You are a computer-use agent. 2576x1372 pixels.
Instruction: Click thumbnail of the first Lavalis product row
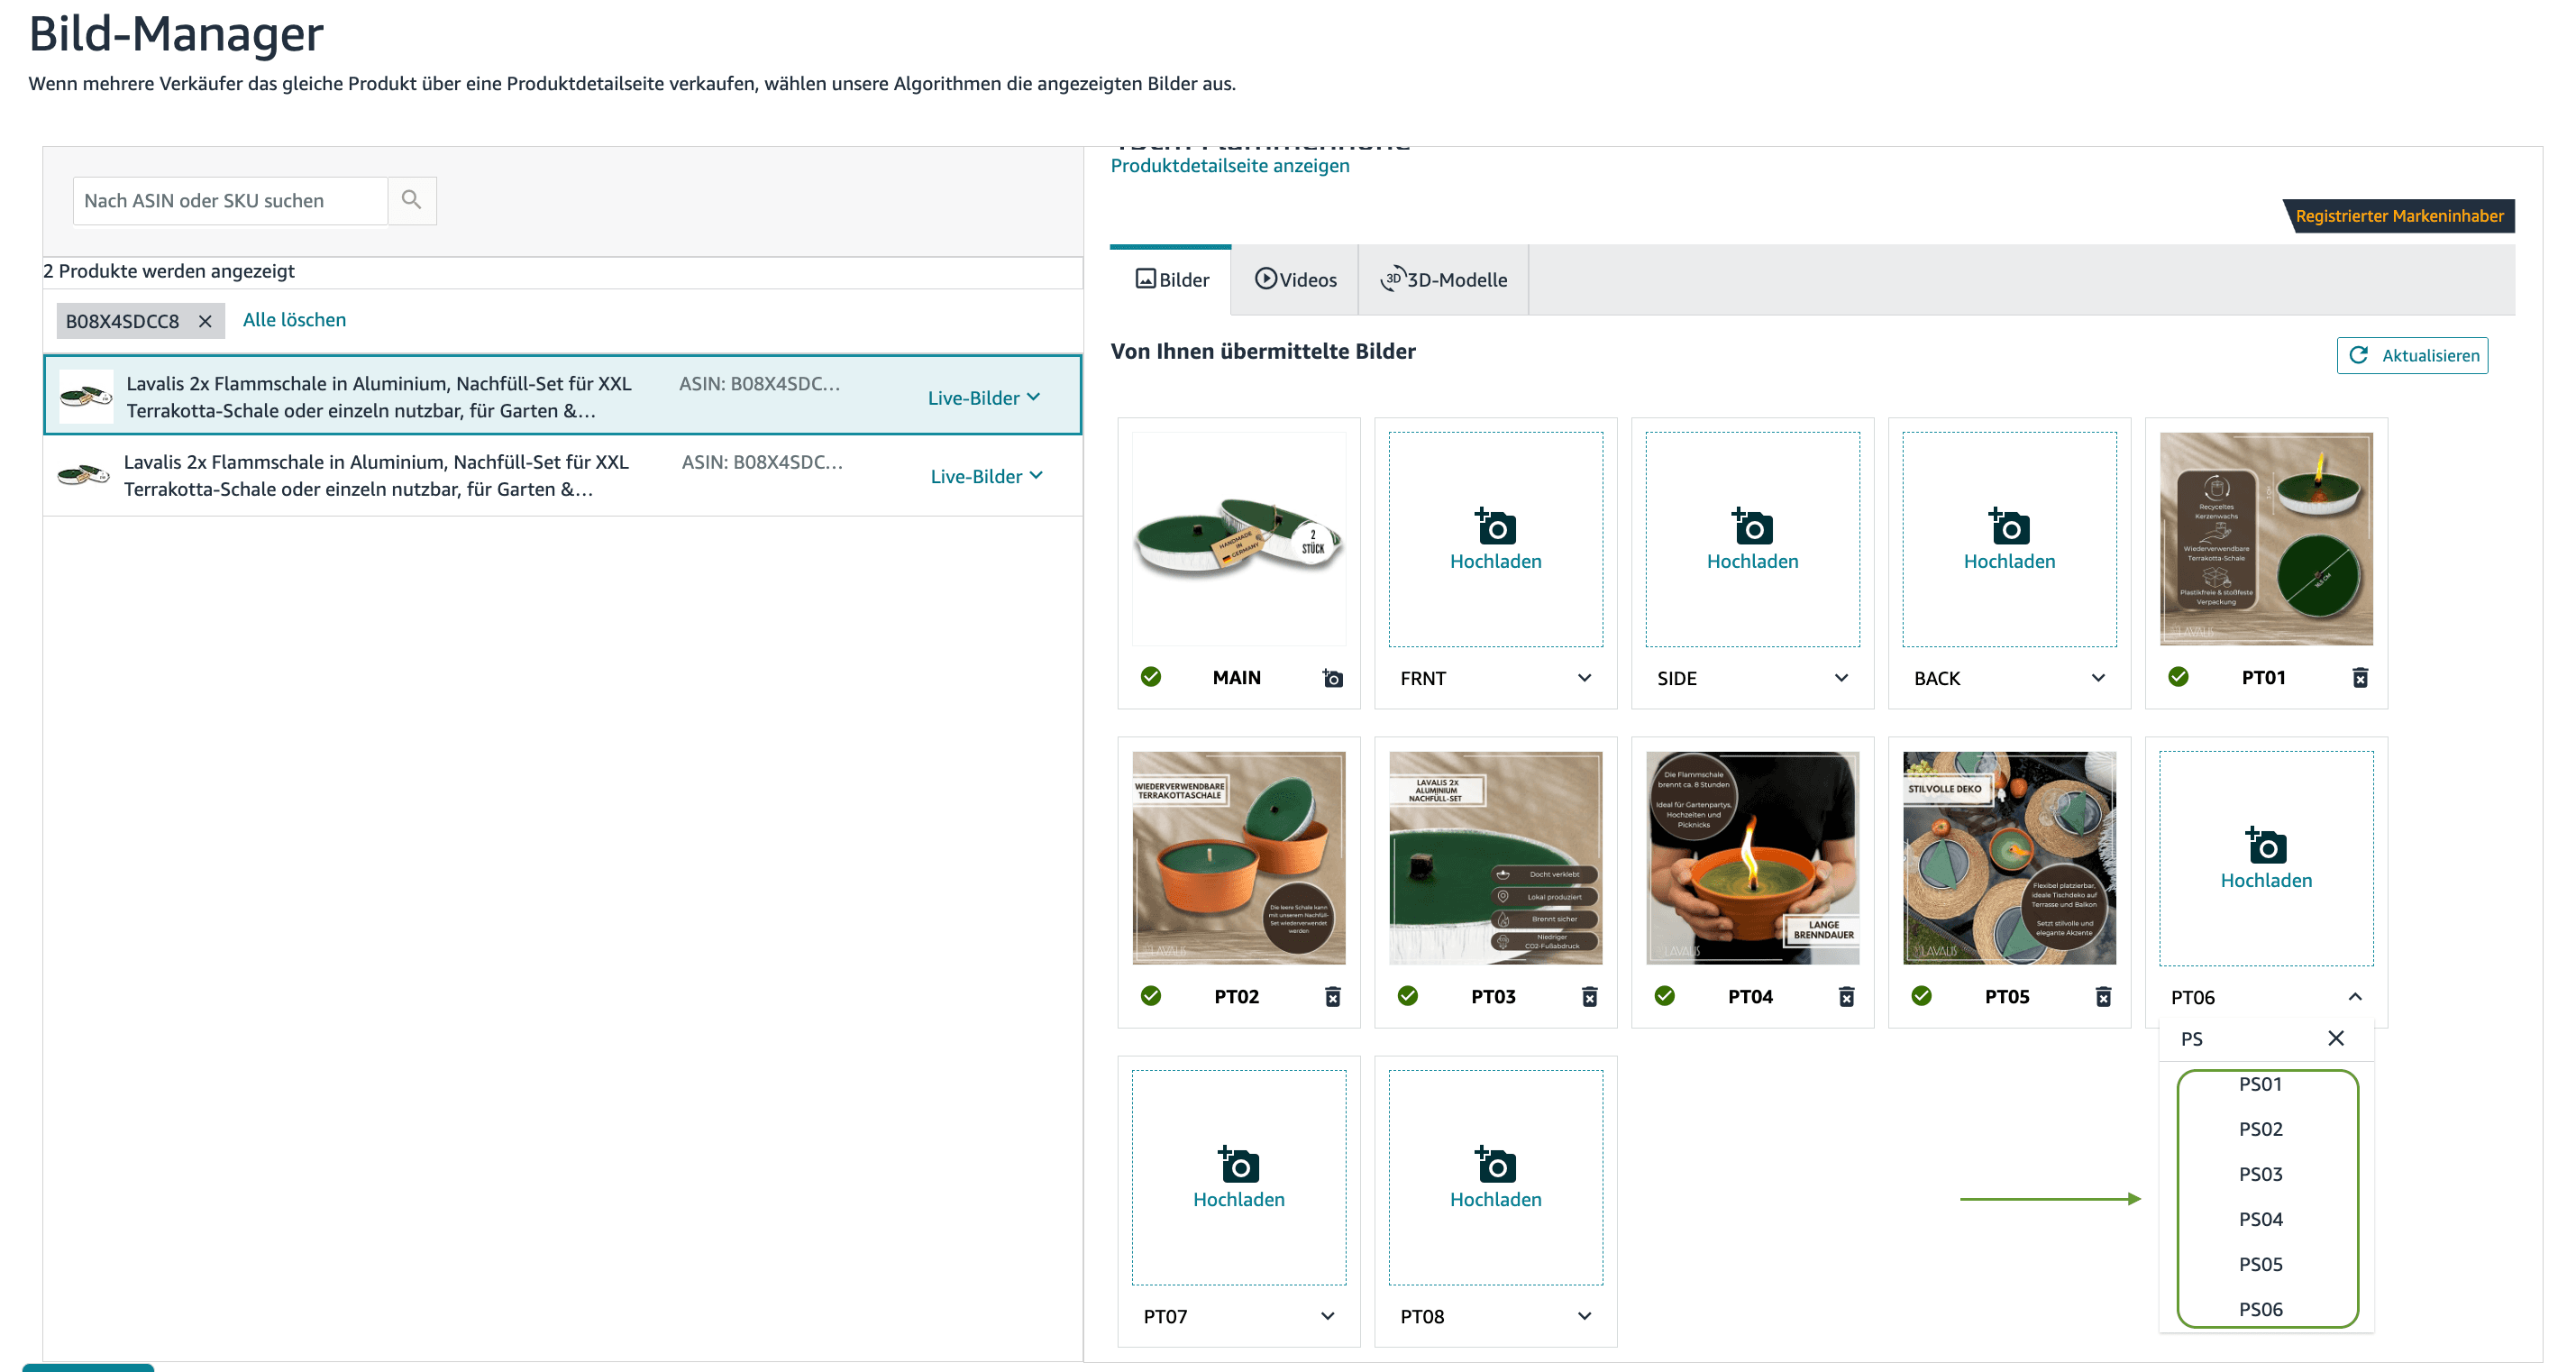(x=86, y=396)
